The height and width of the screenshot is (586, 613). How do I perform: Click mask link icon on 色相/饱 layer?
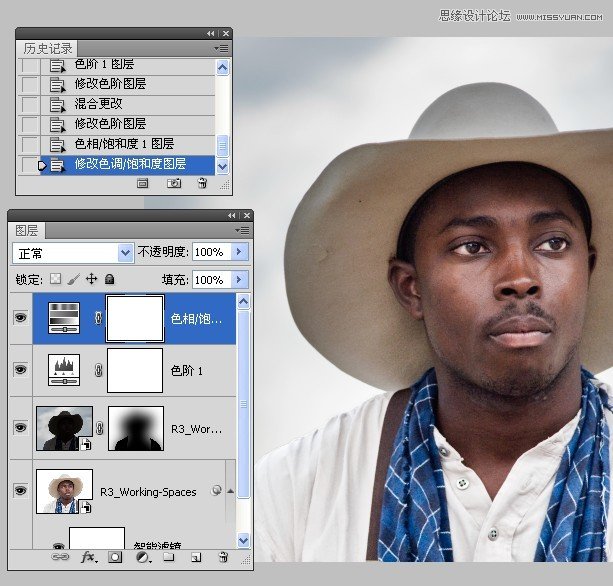(99, 318)
